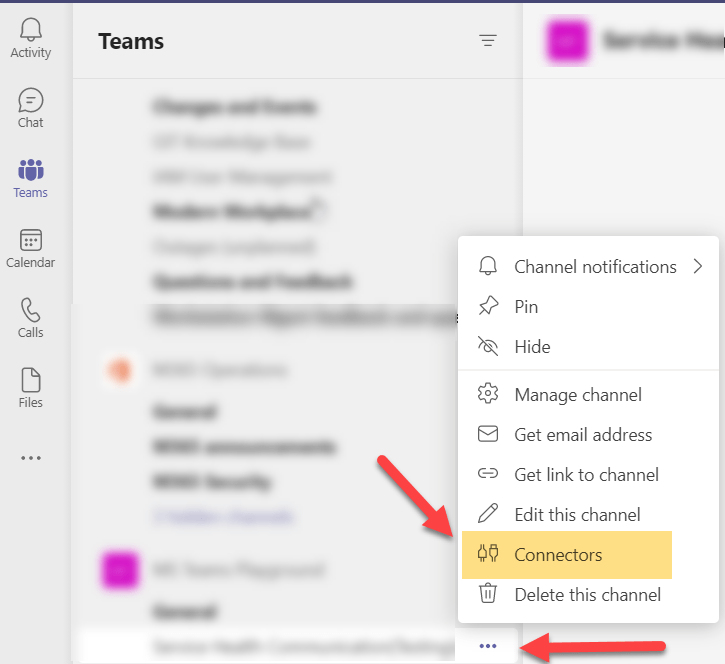Viewport: 725px width, 664px height.
Task: Open Chat from the left sidebar
Action: pyautogui.click(x=31, y=108)
